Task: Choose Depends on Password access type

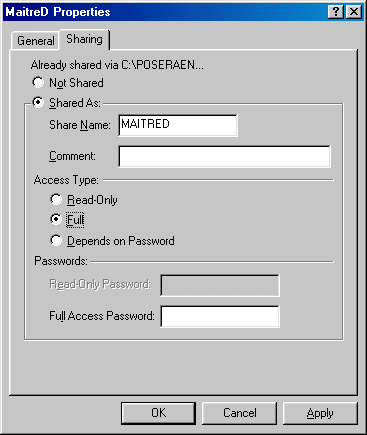Action: [56, 240]
